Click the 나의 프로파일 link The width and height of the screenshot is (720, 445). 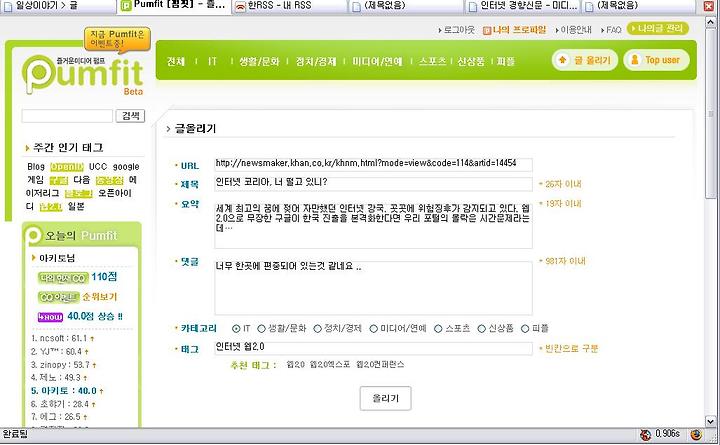click(x=519, y=30)
